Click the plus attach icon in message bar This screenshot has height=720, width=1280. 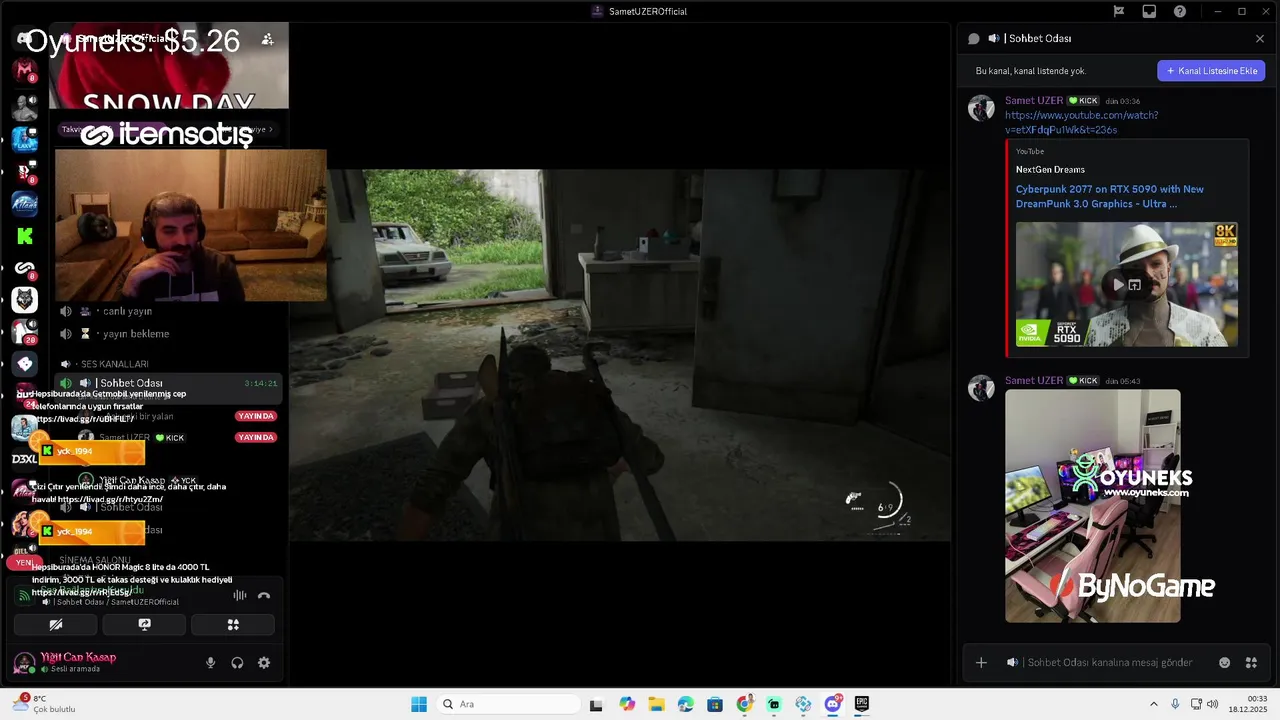point(981,663)
